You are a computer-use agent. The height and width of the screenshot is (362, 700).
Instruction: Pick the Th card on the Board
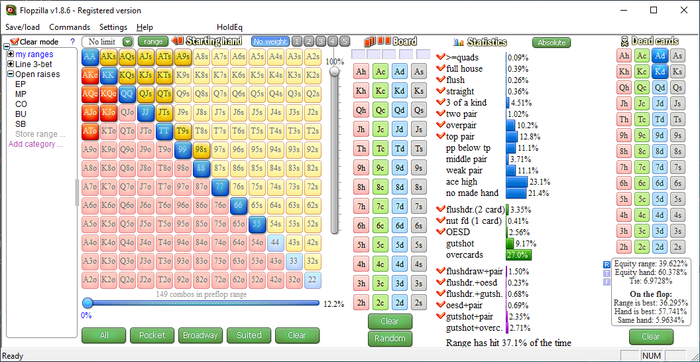(x=361, y=148)
